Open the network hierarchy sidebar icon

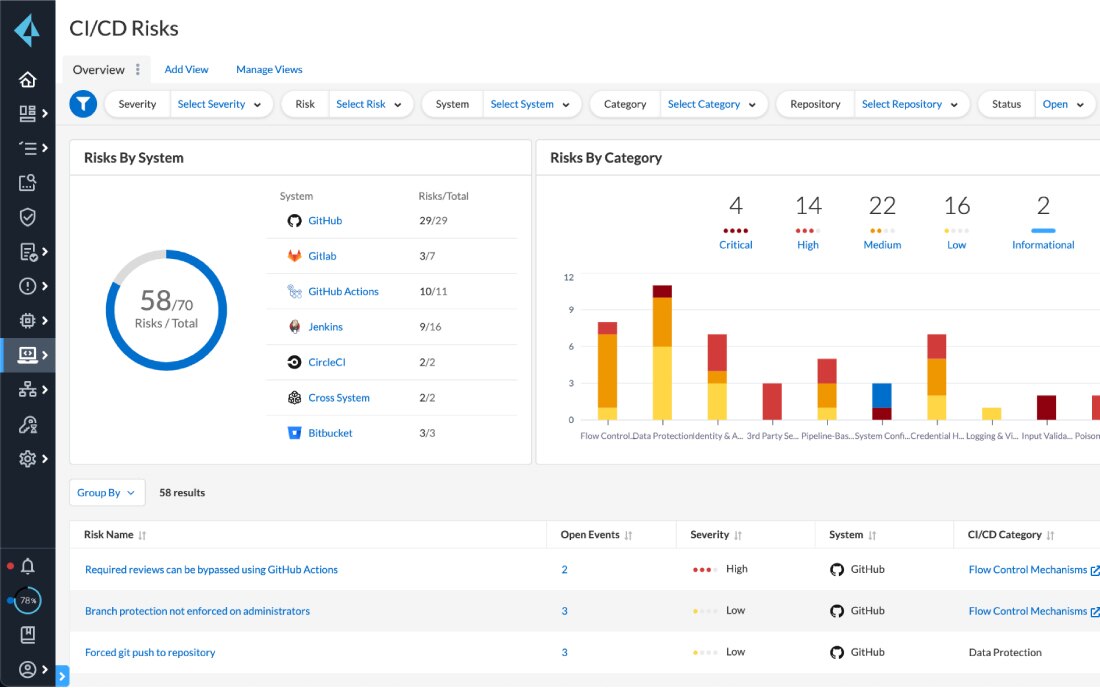pyautogui.click(x=27, y=389)
